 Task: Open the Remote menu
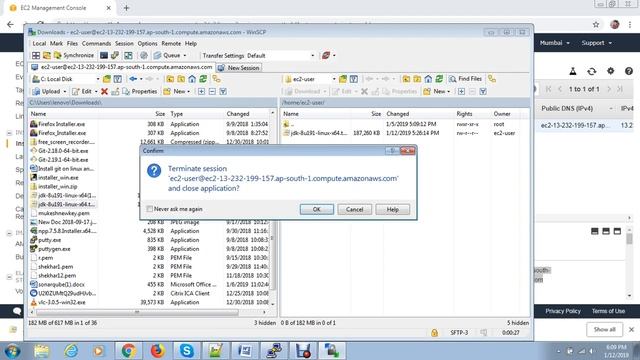coord(171,43)
